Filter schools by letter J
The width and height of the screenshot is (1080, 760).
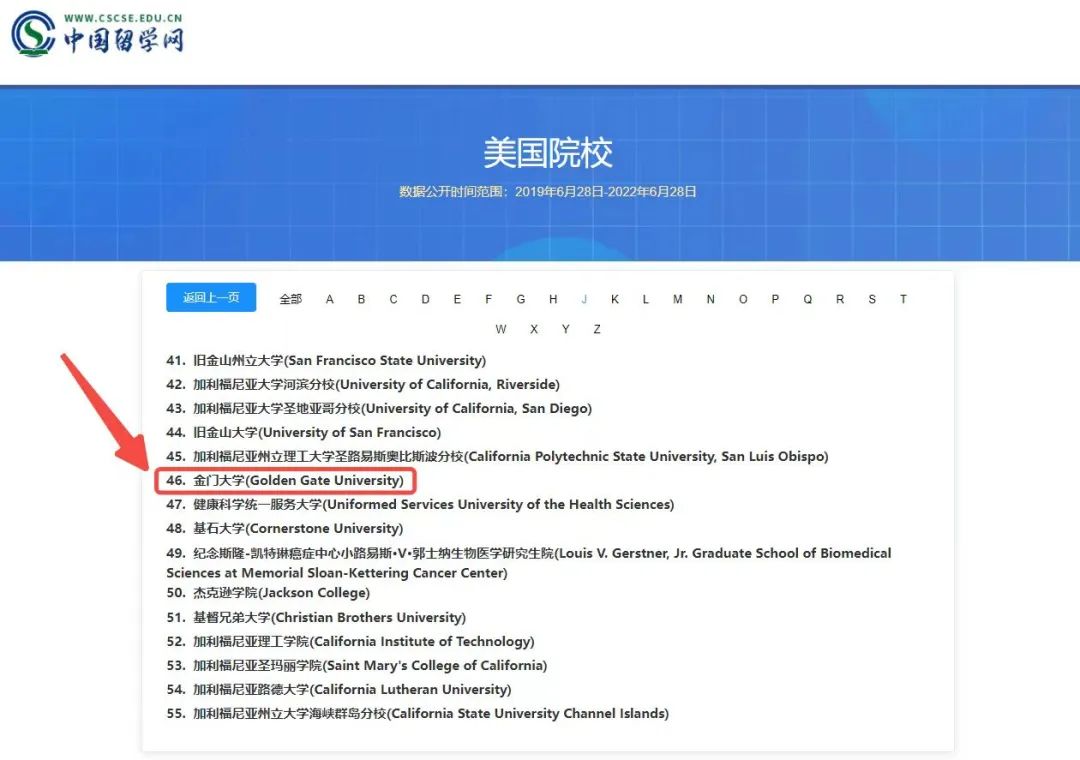[x=584, y=299]
